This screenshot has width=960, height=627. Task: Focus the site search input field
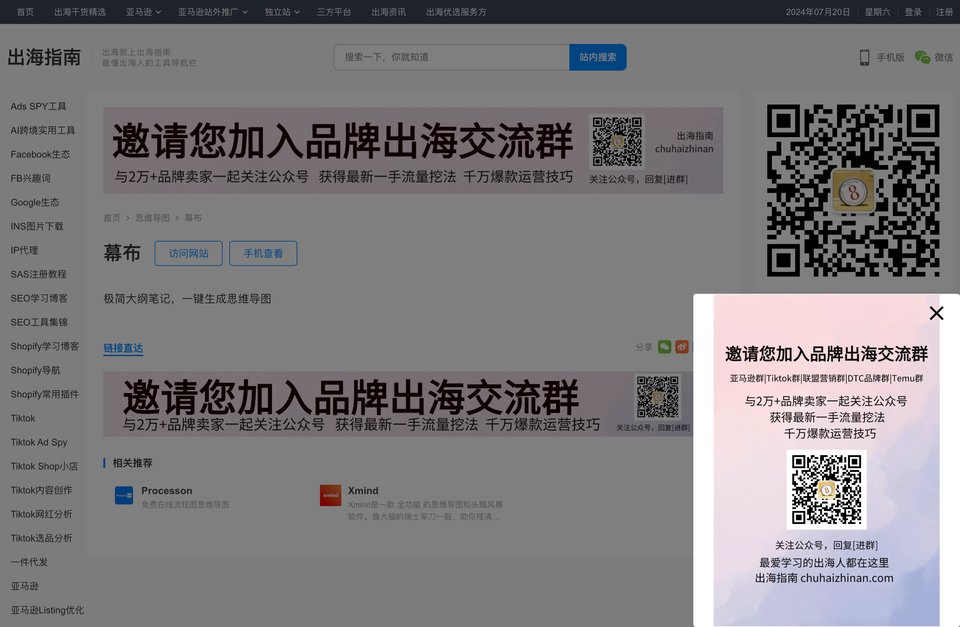tap(451, 57)
